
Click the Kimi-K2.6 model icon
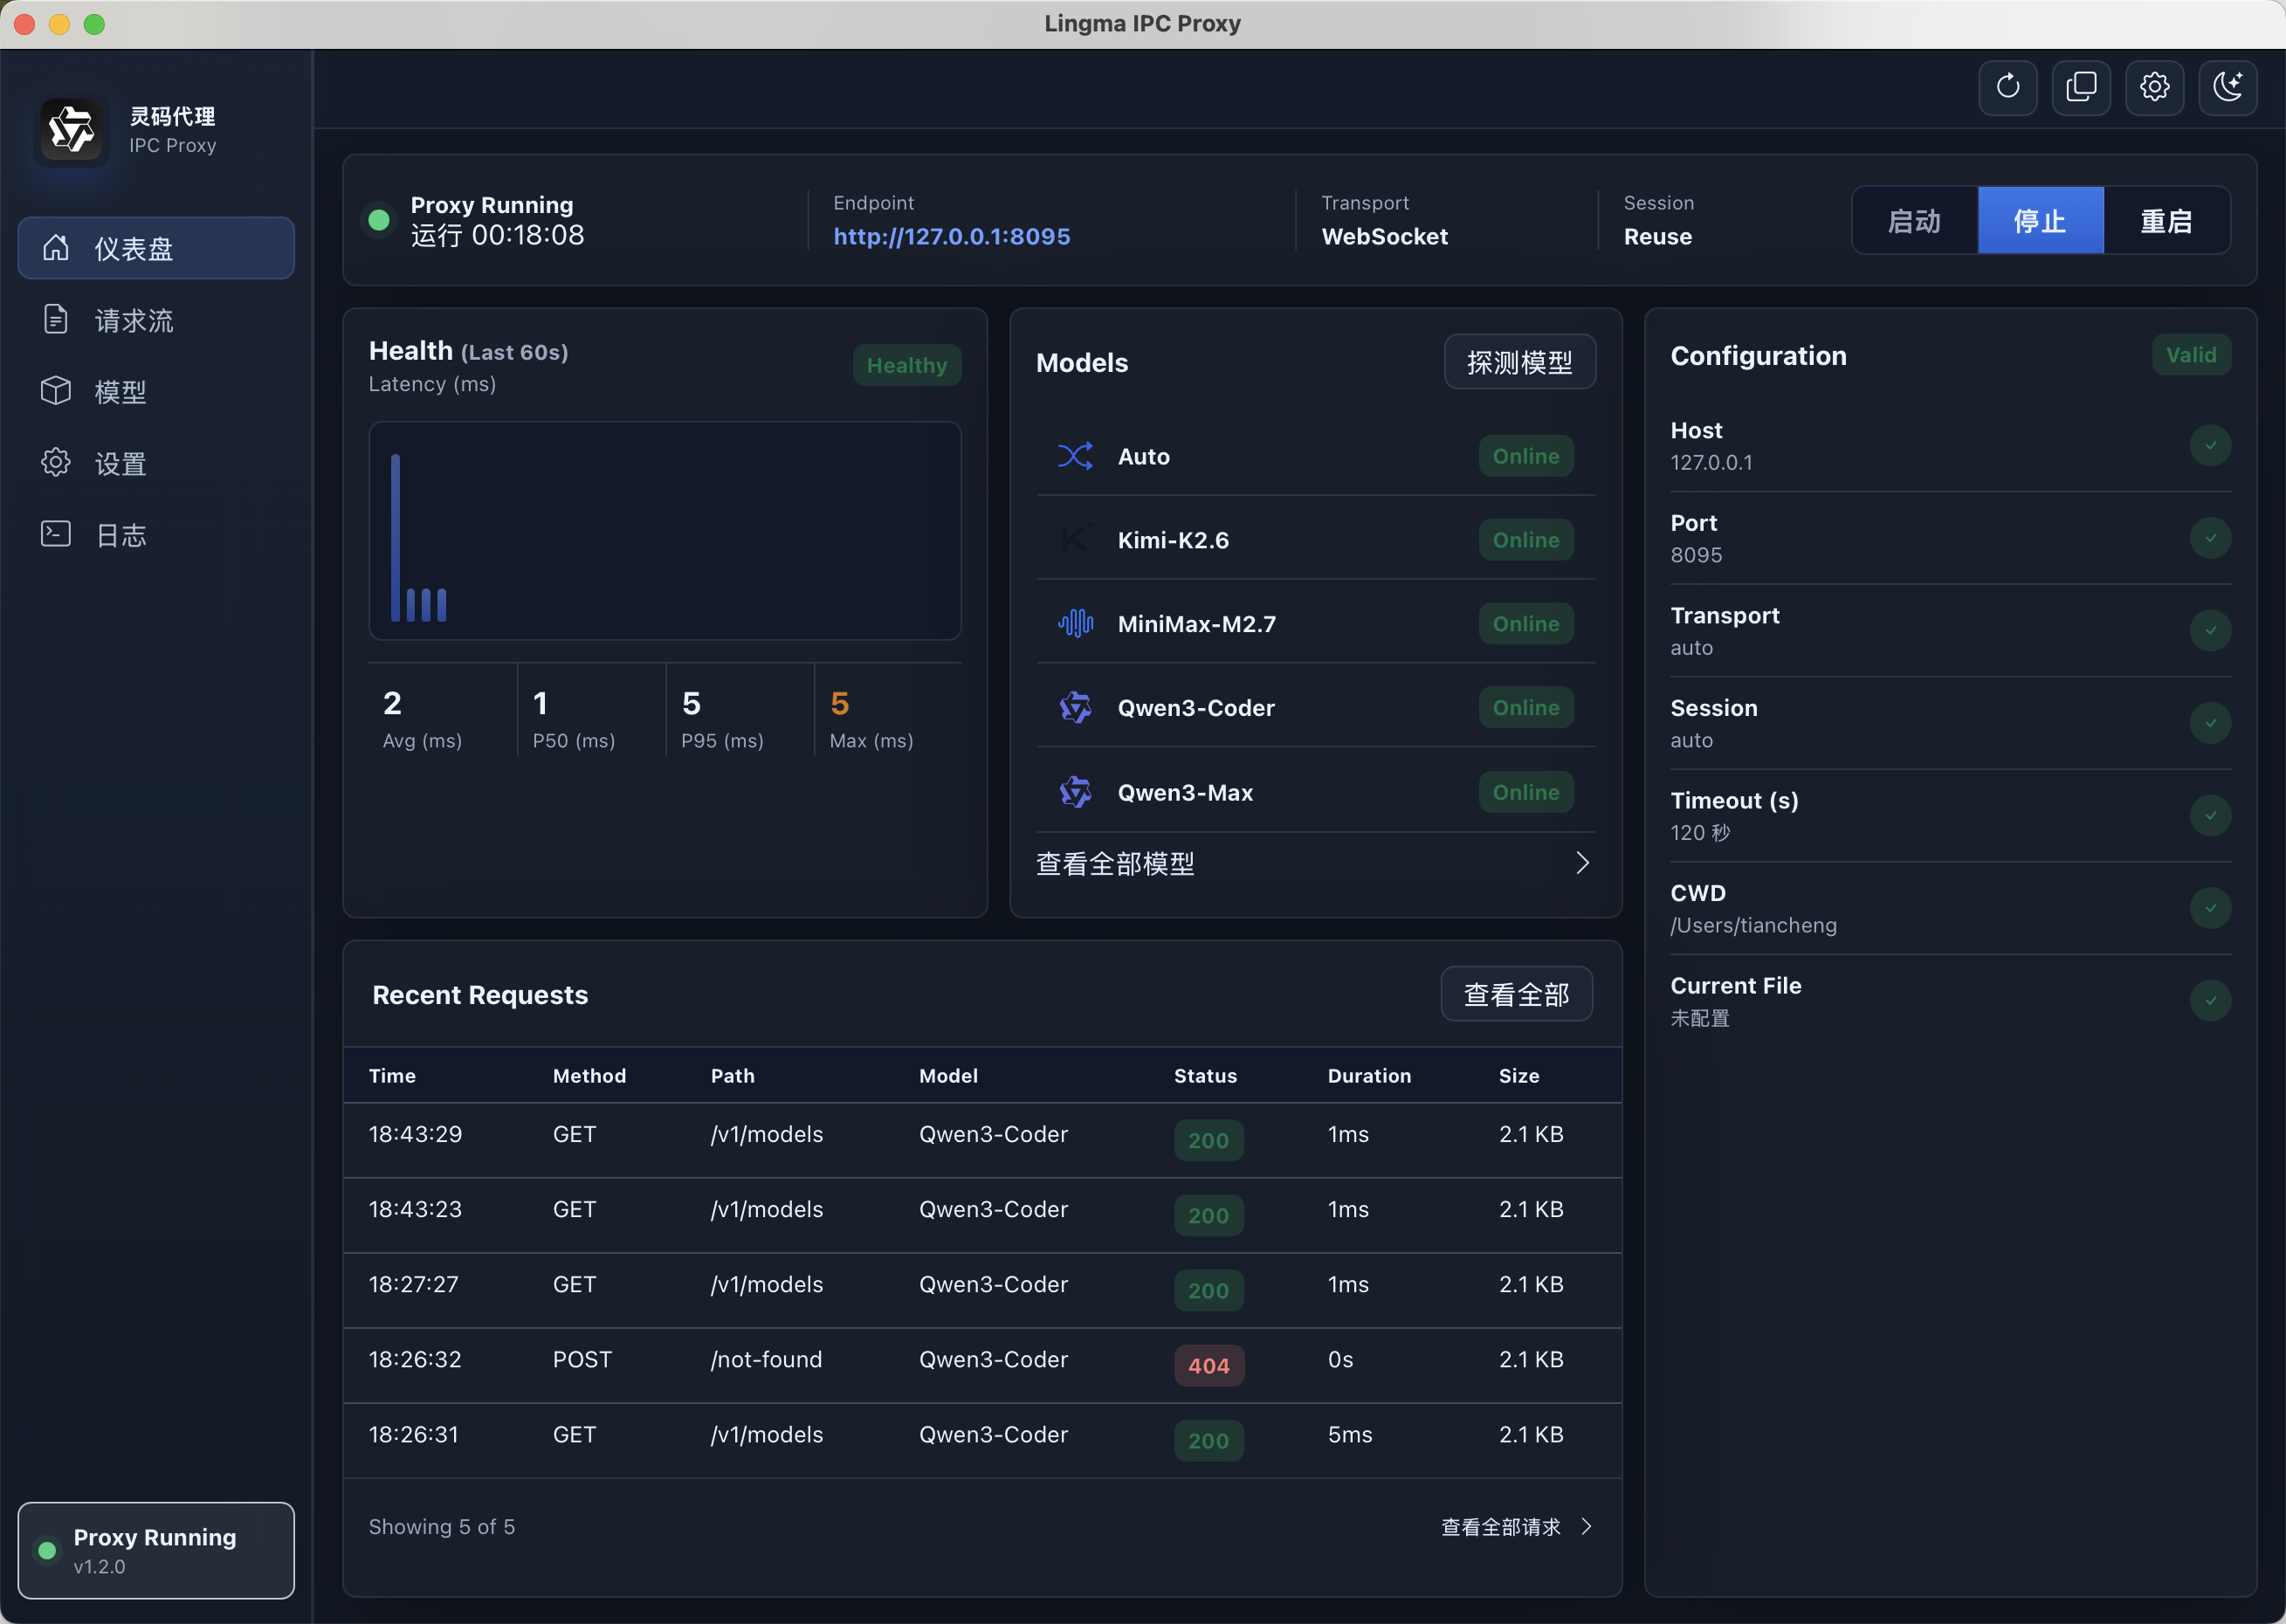pyautogui.click(x=1075, y=540)
